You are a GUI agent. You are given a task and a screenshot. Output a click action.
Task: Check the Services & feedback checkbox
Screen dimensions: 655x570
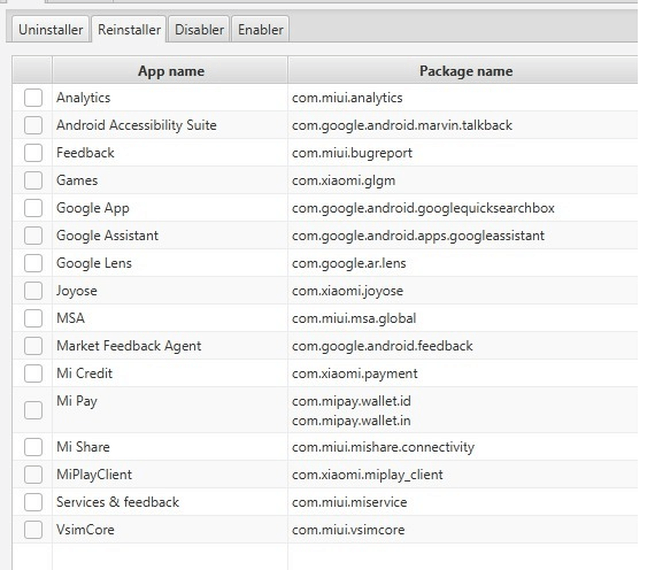pyautogui.click(x=33, y=502)
